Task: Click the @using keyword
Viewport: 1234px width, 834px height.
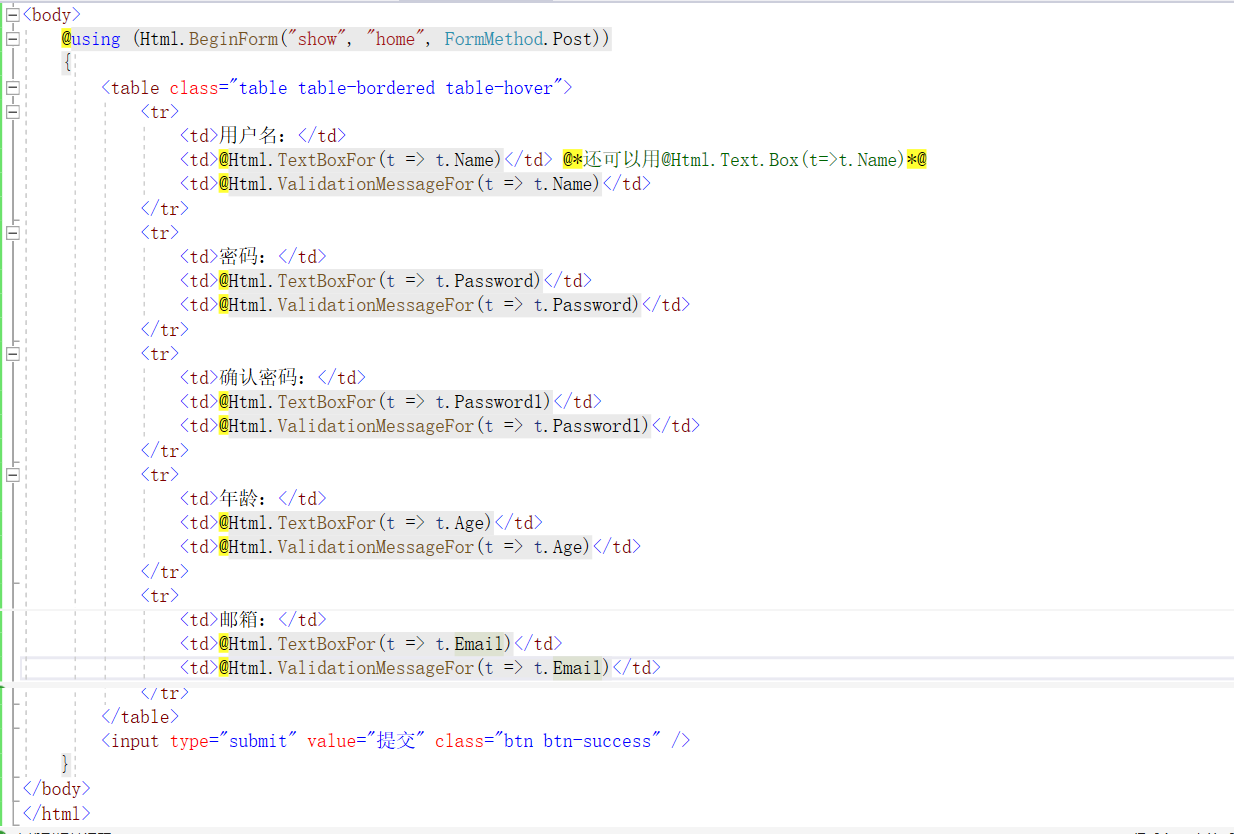Action: tap(91, 39)
